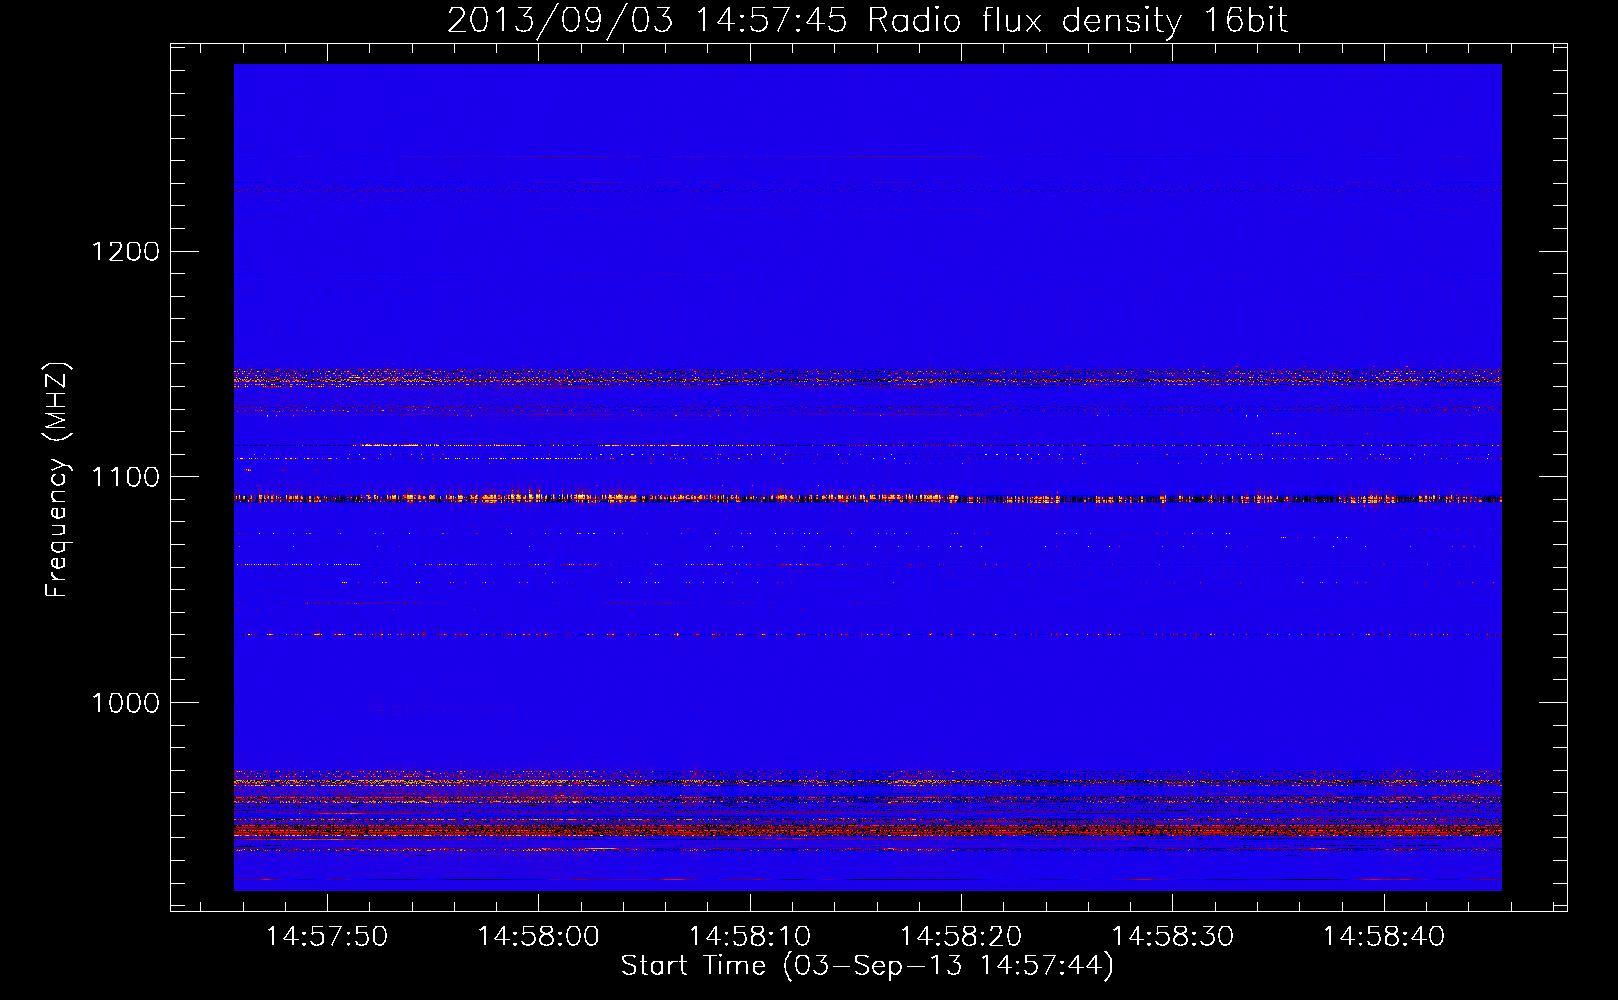Screen dimensions: 1618x1000
Task: Click the 14:58:30 time tick label
Action: click(1173, 937)
